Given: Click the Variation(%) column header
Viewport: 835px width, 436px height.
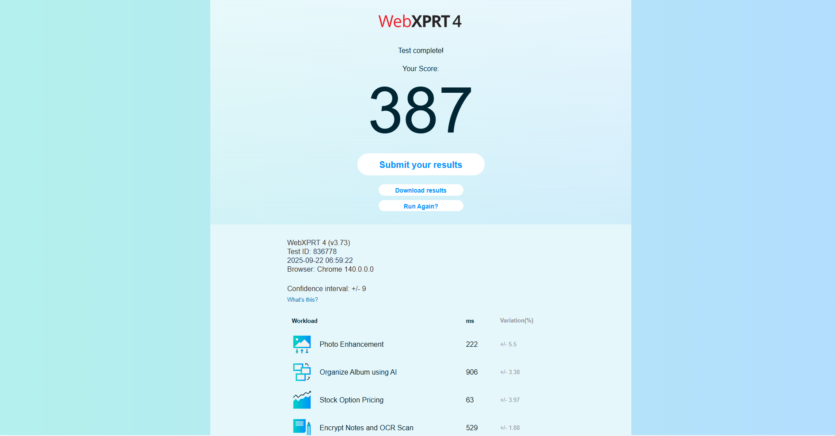Looking at the screenshot, I should coord(516,321).
